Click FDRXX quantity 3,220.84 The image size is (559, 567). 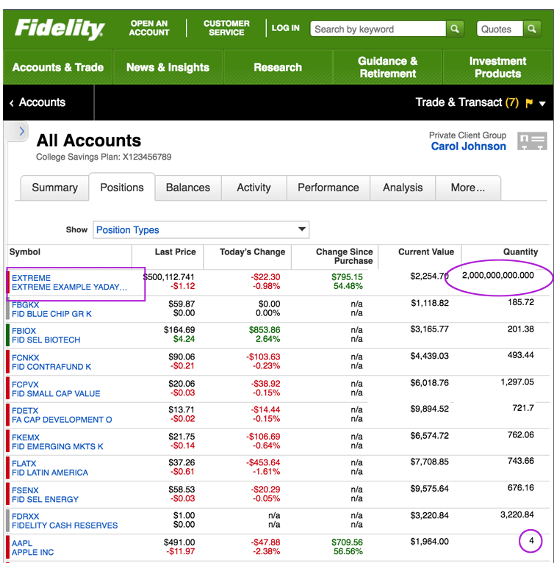pos(517,515)
